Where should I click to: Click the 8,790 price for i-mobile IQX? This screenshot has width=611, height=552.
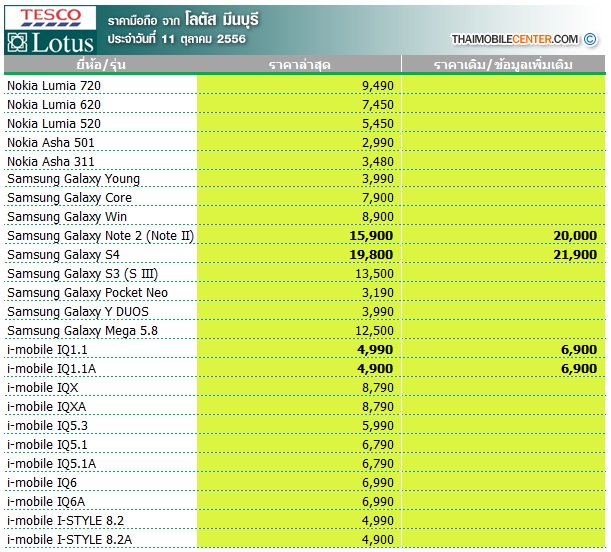(x=377, y=388)
